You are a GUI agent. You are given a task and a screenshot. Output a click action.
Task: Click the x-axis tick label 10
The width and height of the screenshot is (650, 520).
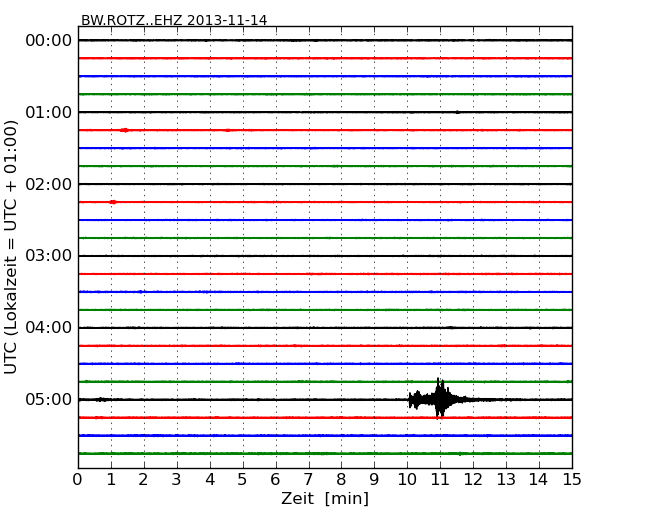[x=407, y=480]
